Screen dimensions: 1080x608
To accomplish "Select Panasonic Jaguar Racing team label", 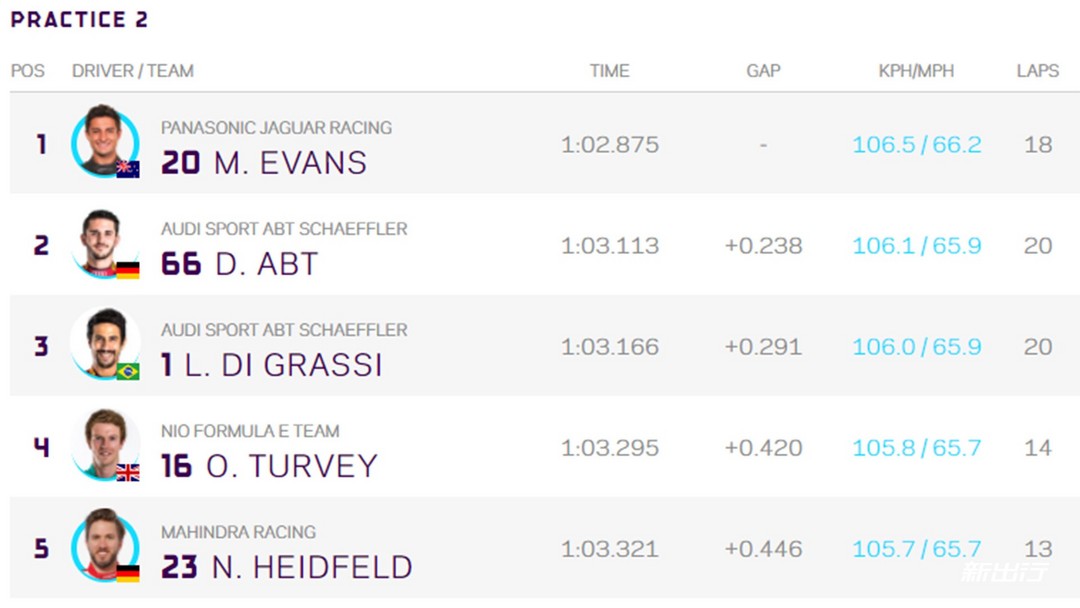I will point(276,127).
